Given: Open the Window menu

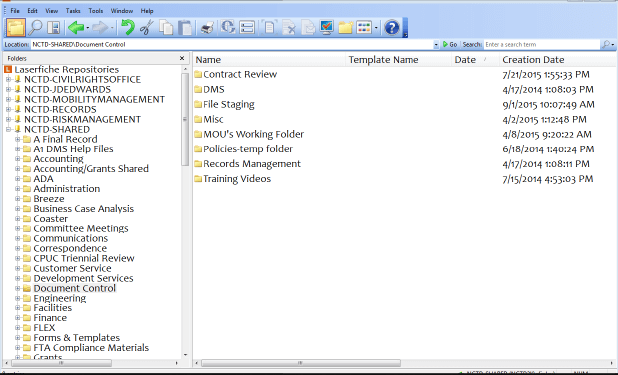Looking at the screenshot, I should tap(121, 11).
